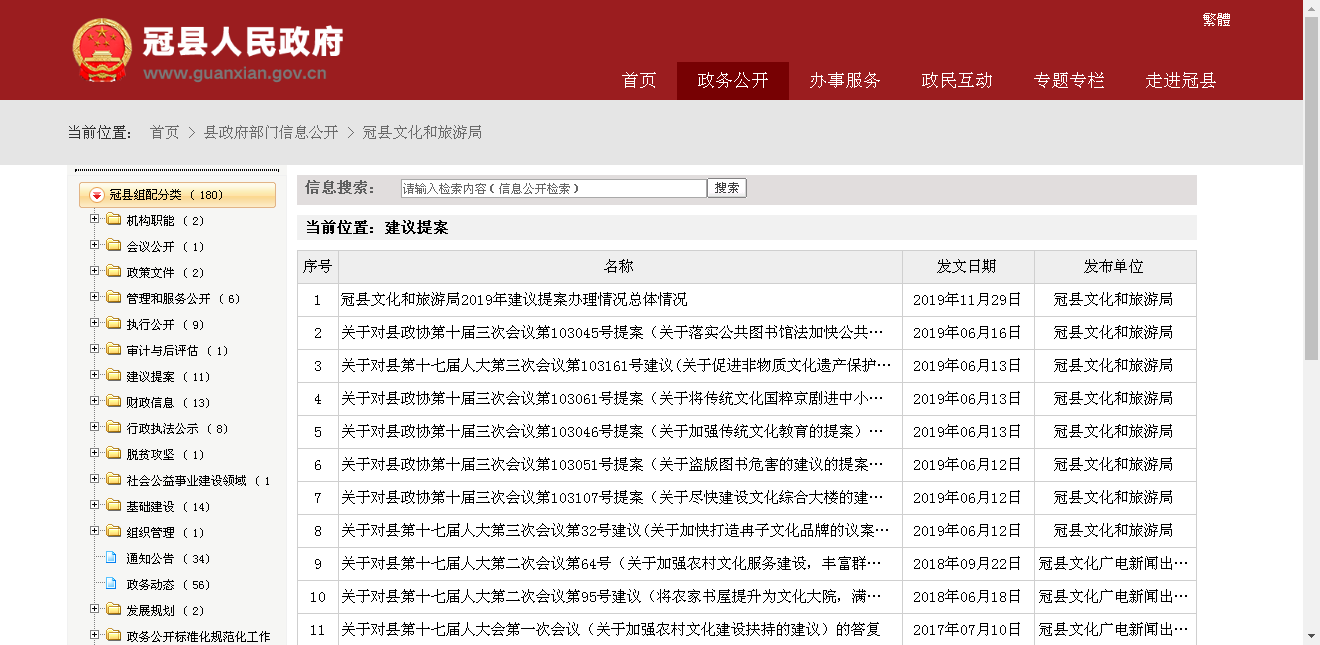
Task: Click the folder icon next to 管理和服务公开
Action: point(113,298)
